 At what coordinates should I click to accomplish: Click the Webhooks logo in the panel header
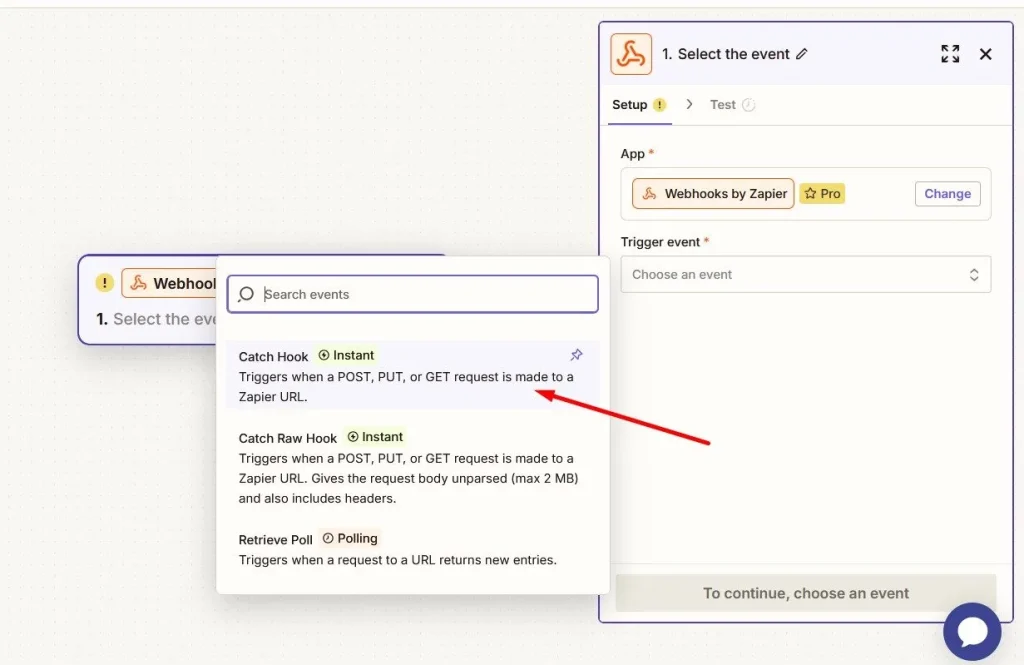(631, 54)
